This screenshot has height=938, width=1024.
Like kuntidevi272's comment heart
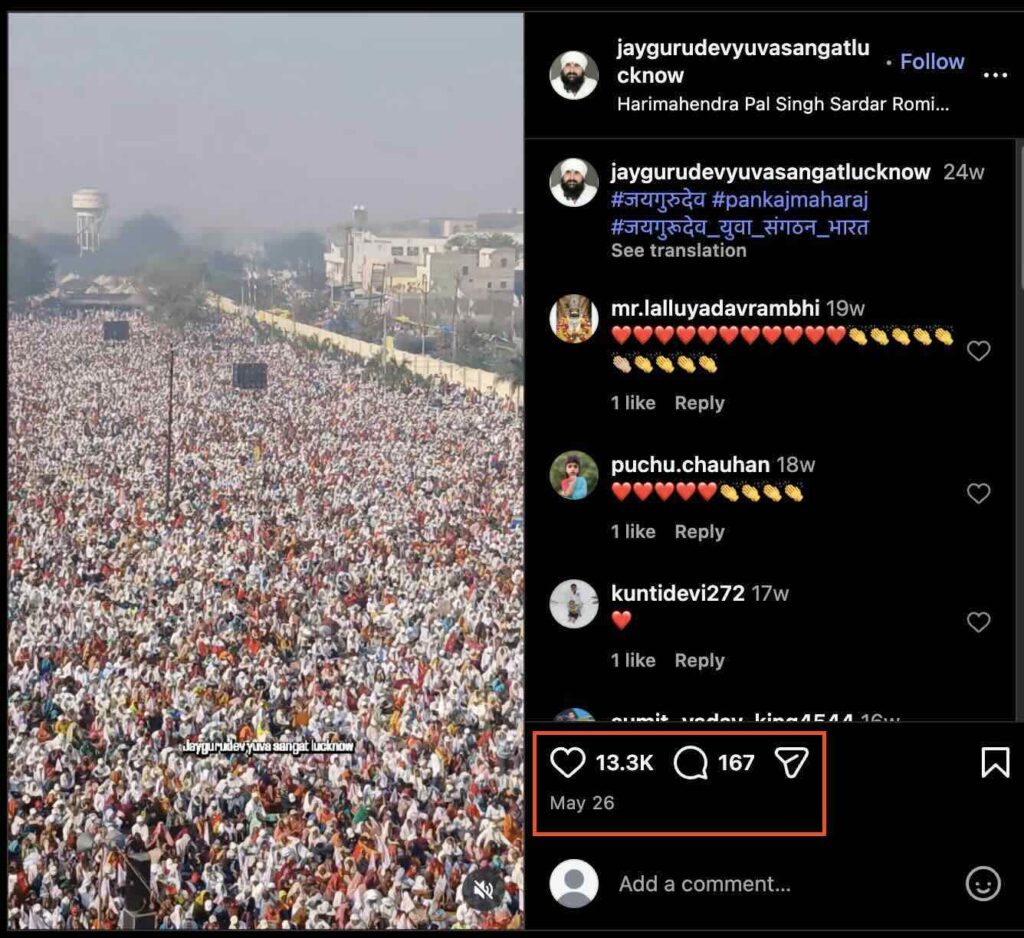[x=978, y=622]
